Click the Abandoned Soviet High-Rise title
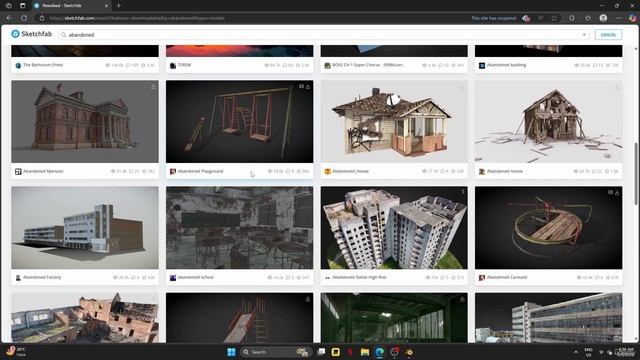This screenshot has height=360, width=640. point(359,277)
